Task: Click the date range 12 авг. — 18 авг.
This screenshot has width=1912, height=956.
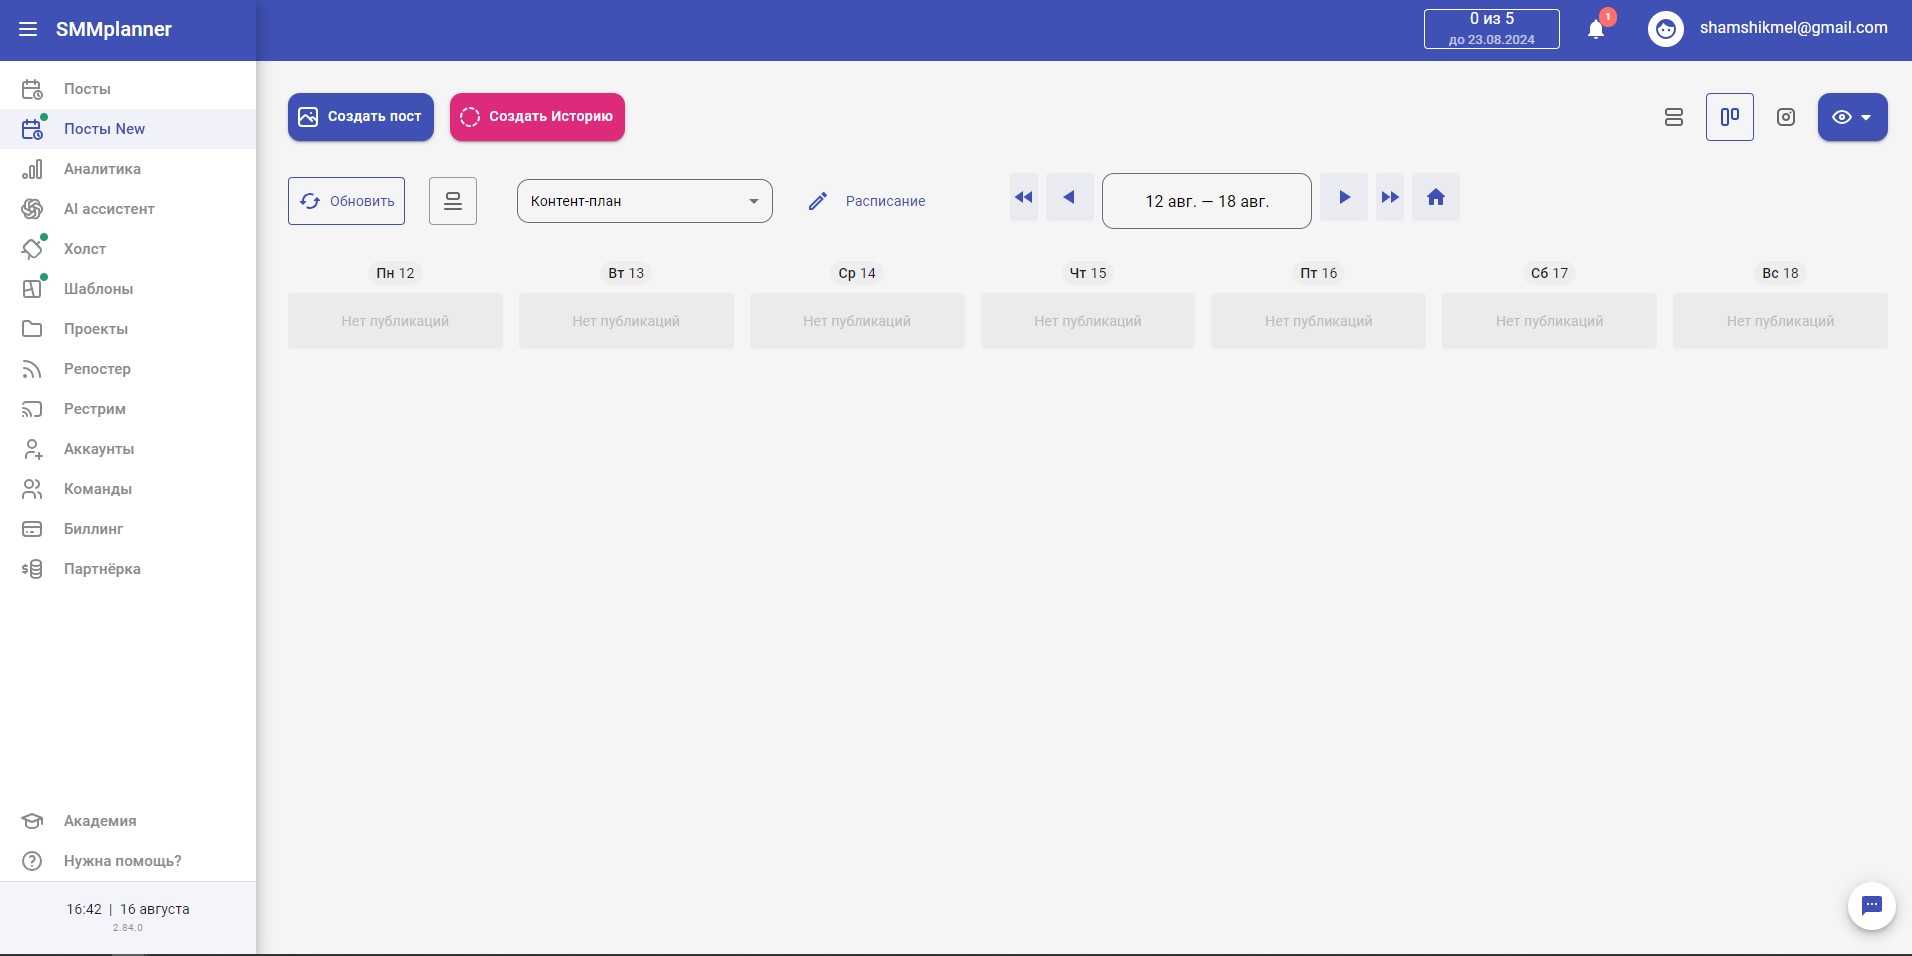Action: (1207, 201)
